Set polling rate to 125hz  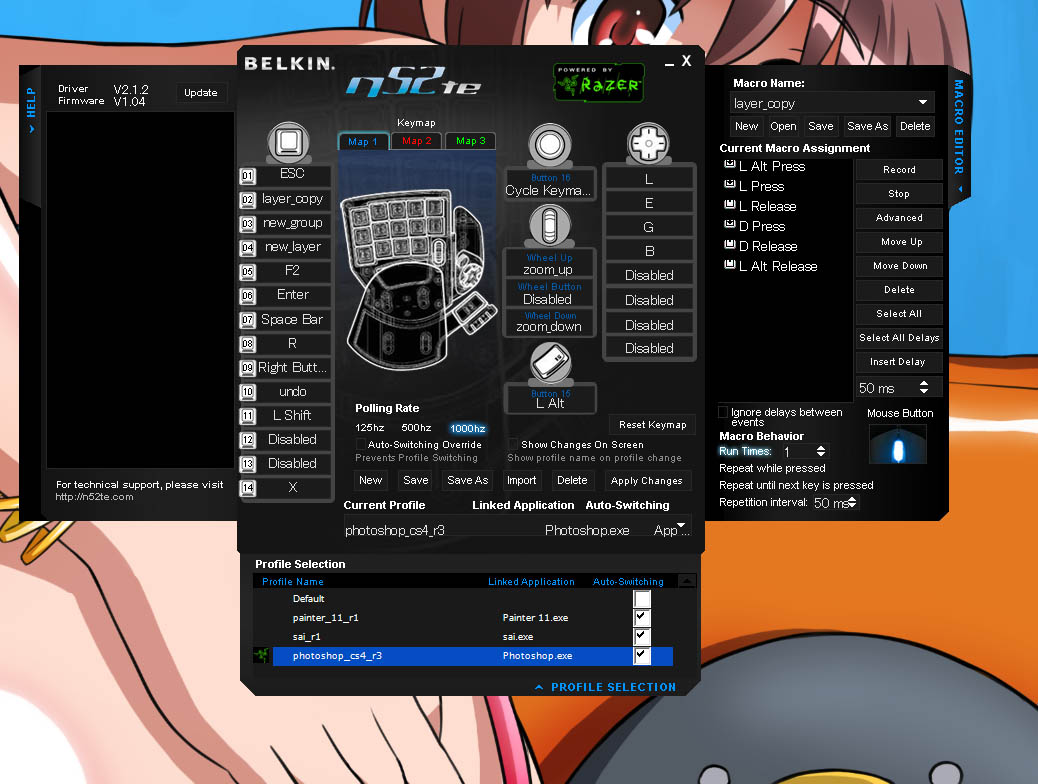[x=369, y=428]
